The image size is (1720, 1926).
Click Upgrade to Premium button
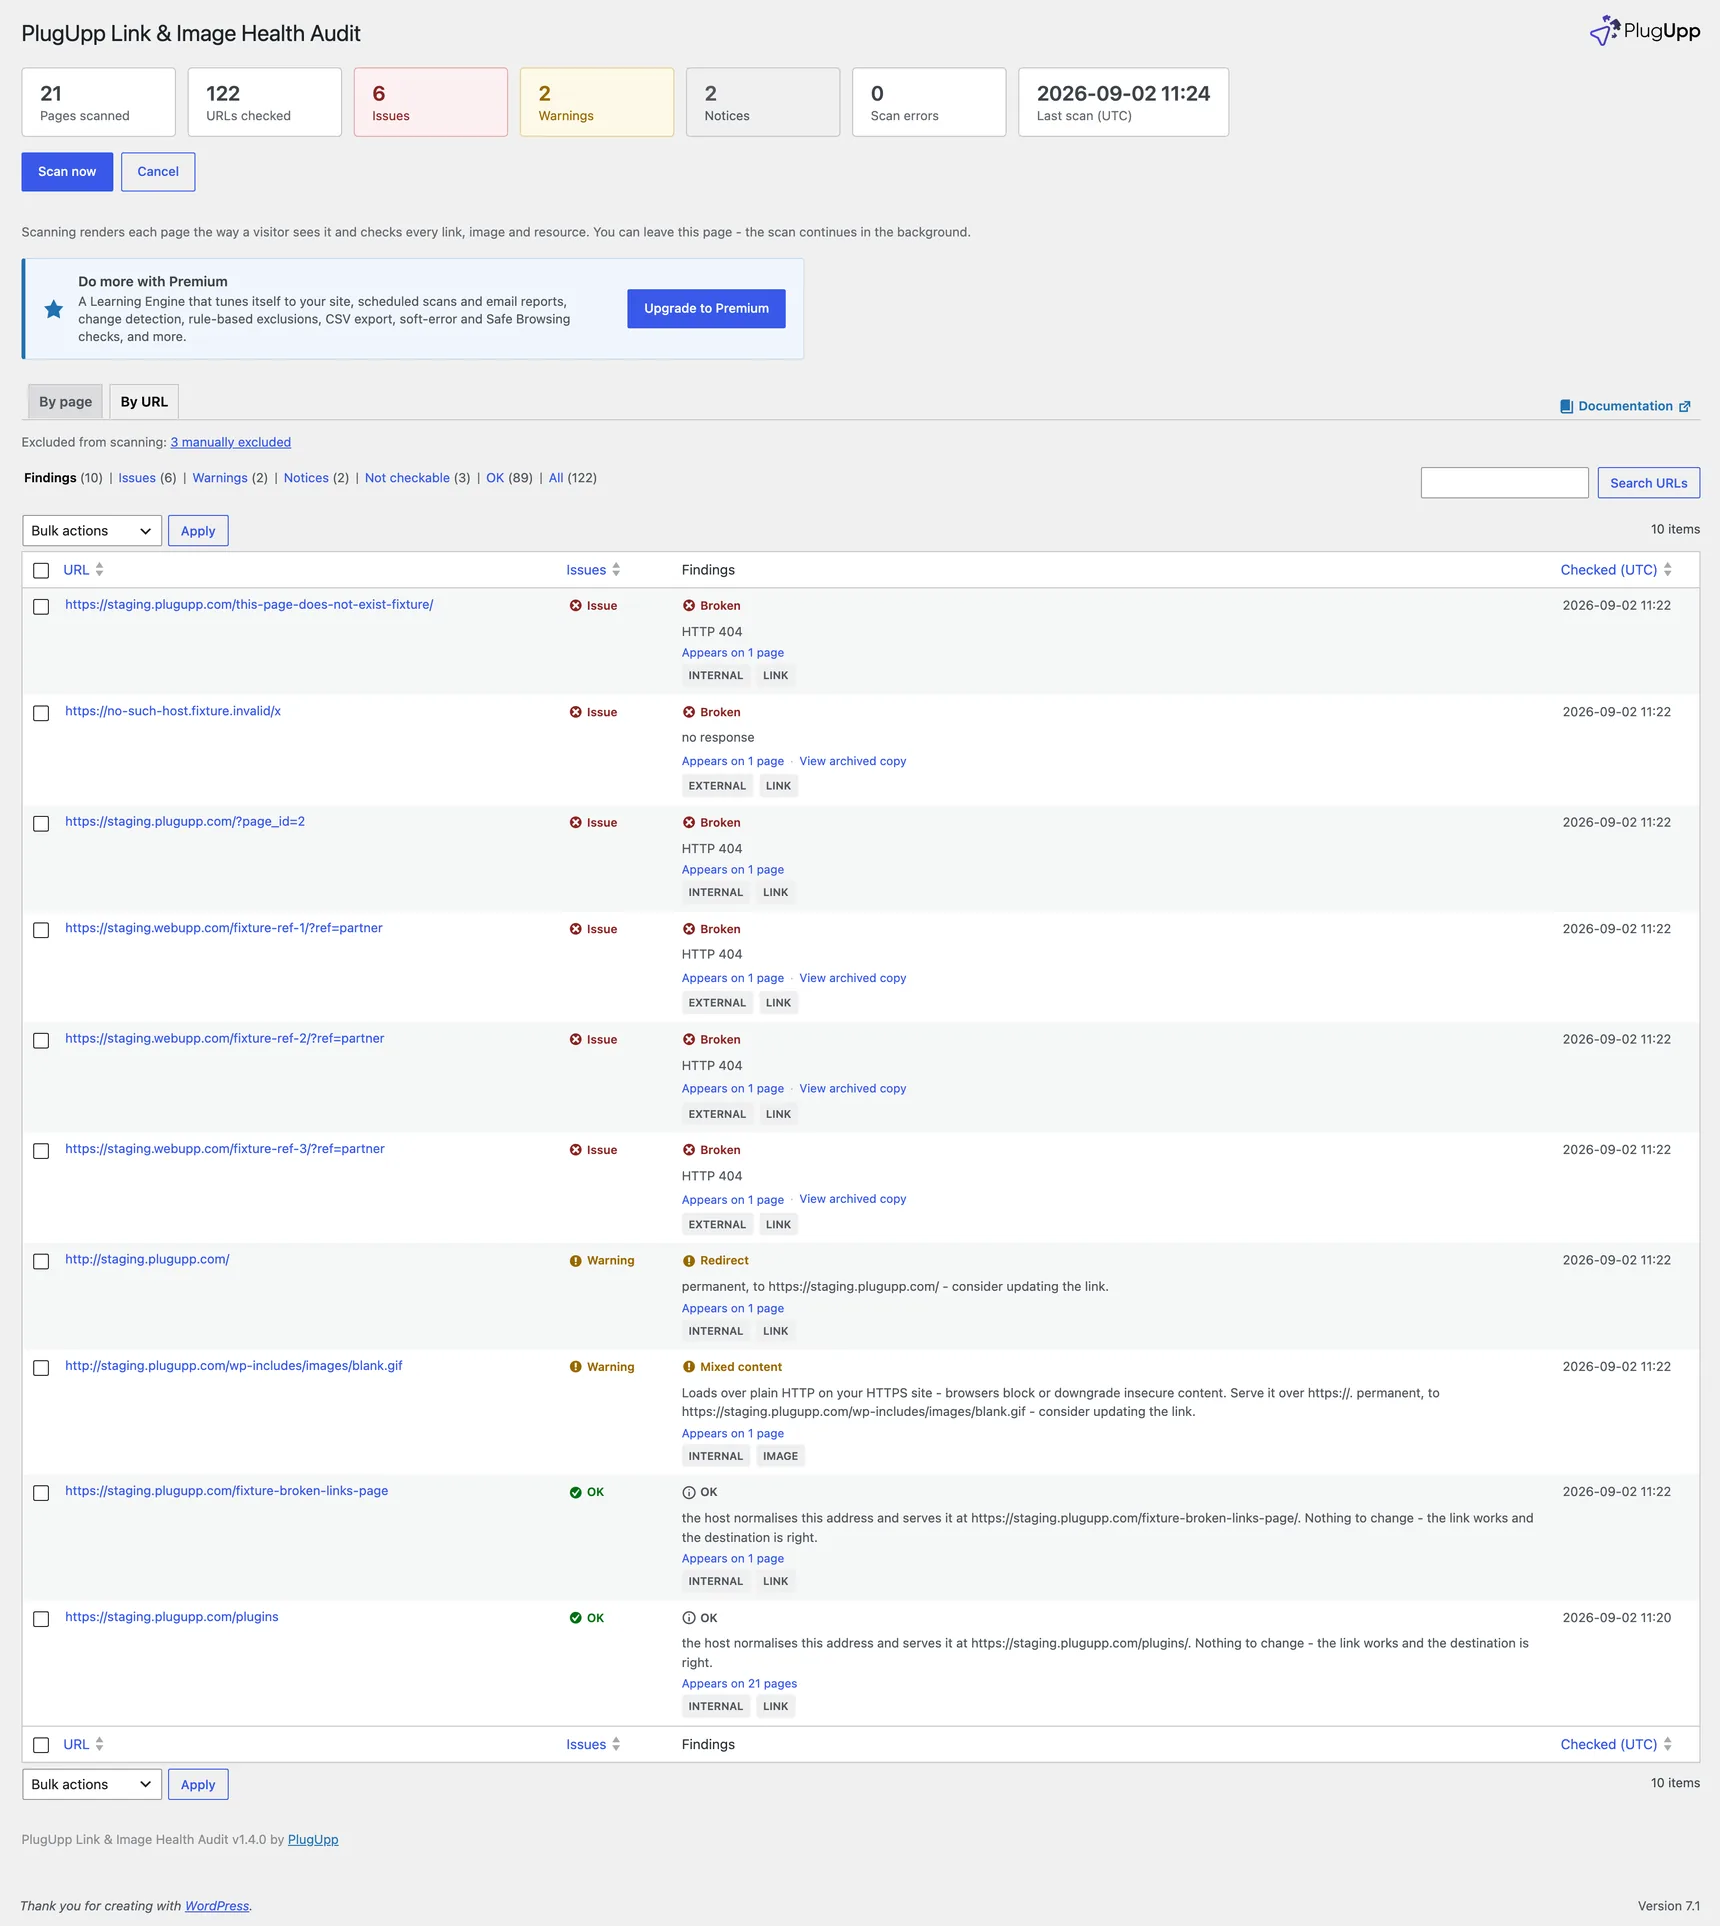[706, 309]
